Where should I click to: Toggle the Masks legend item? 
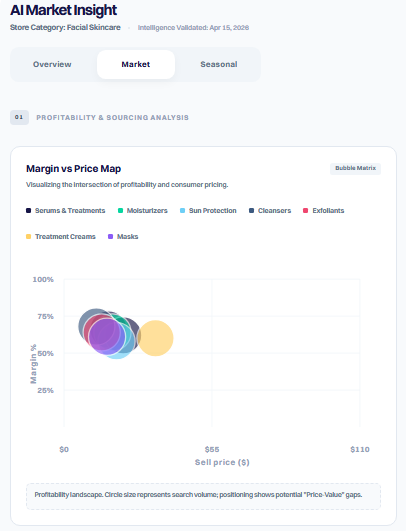[x=123, y=236]
